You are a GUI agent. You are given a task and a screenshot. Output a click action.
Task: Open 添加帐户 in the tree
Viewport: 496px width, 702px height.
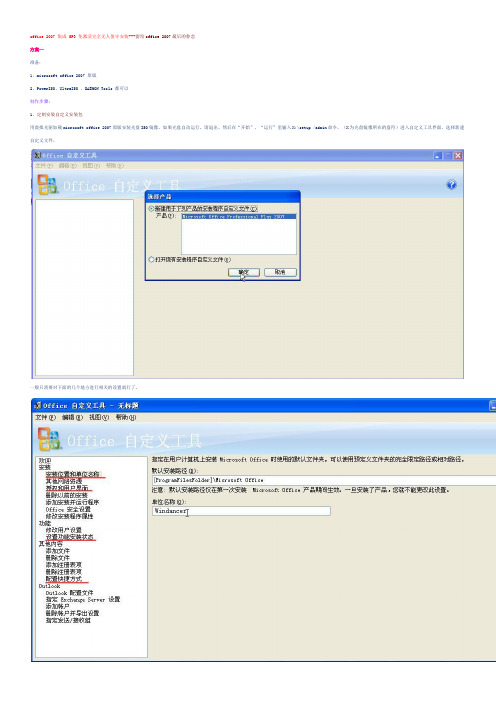click(x=58, y=606)
